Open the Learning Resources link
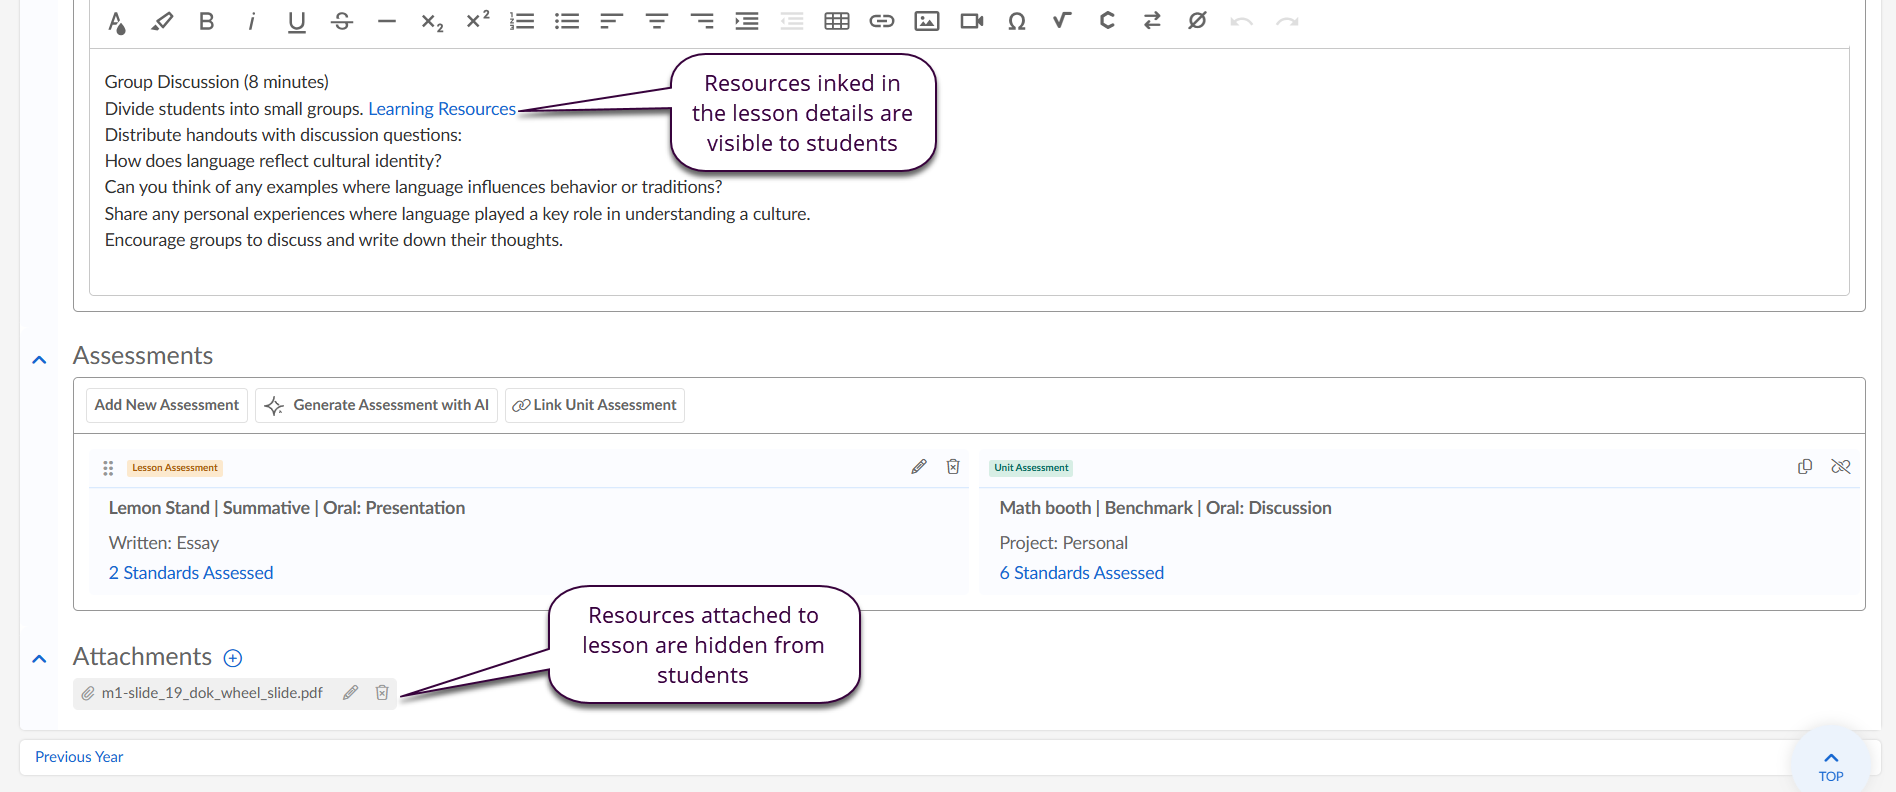This screenshot has height=792, width=1896. coord(442,109)
